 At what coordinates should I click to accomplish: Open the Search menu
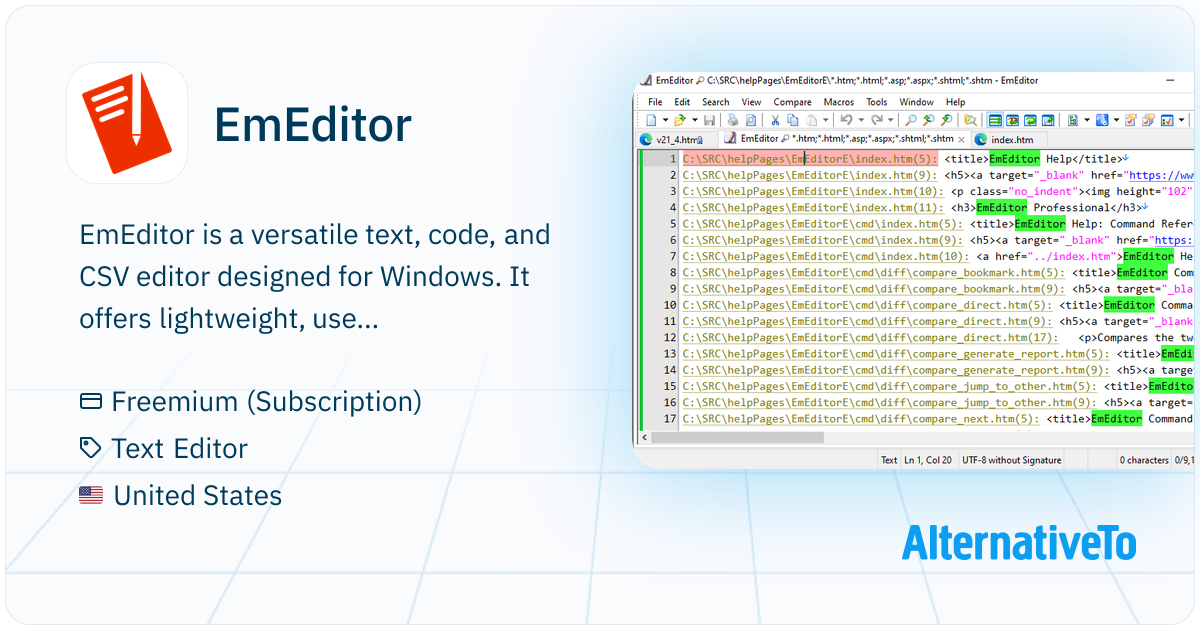715,102
